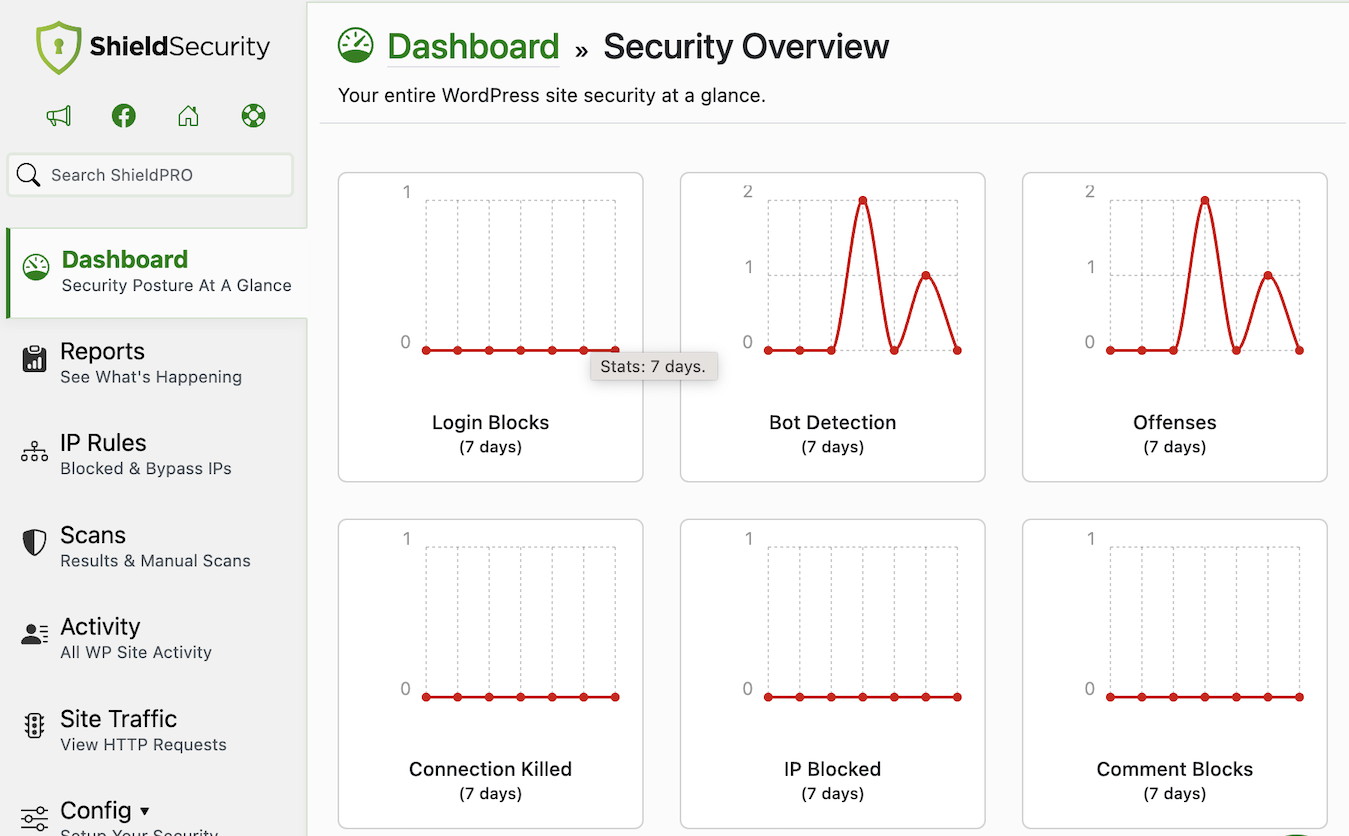Screen dimensions: 1349x836
Task: Select the Offenses chart card
Action: pos(1174,327)
